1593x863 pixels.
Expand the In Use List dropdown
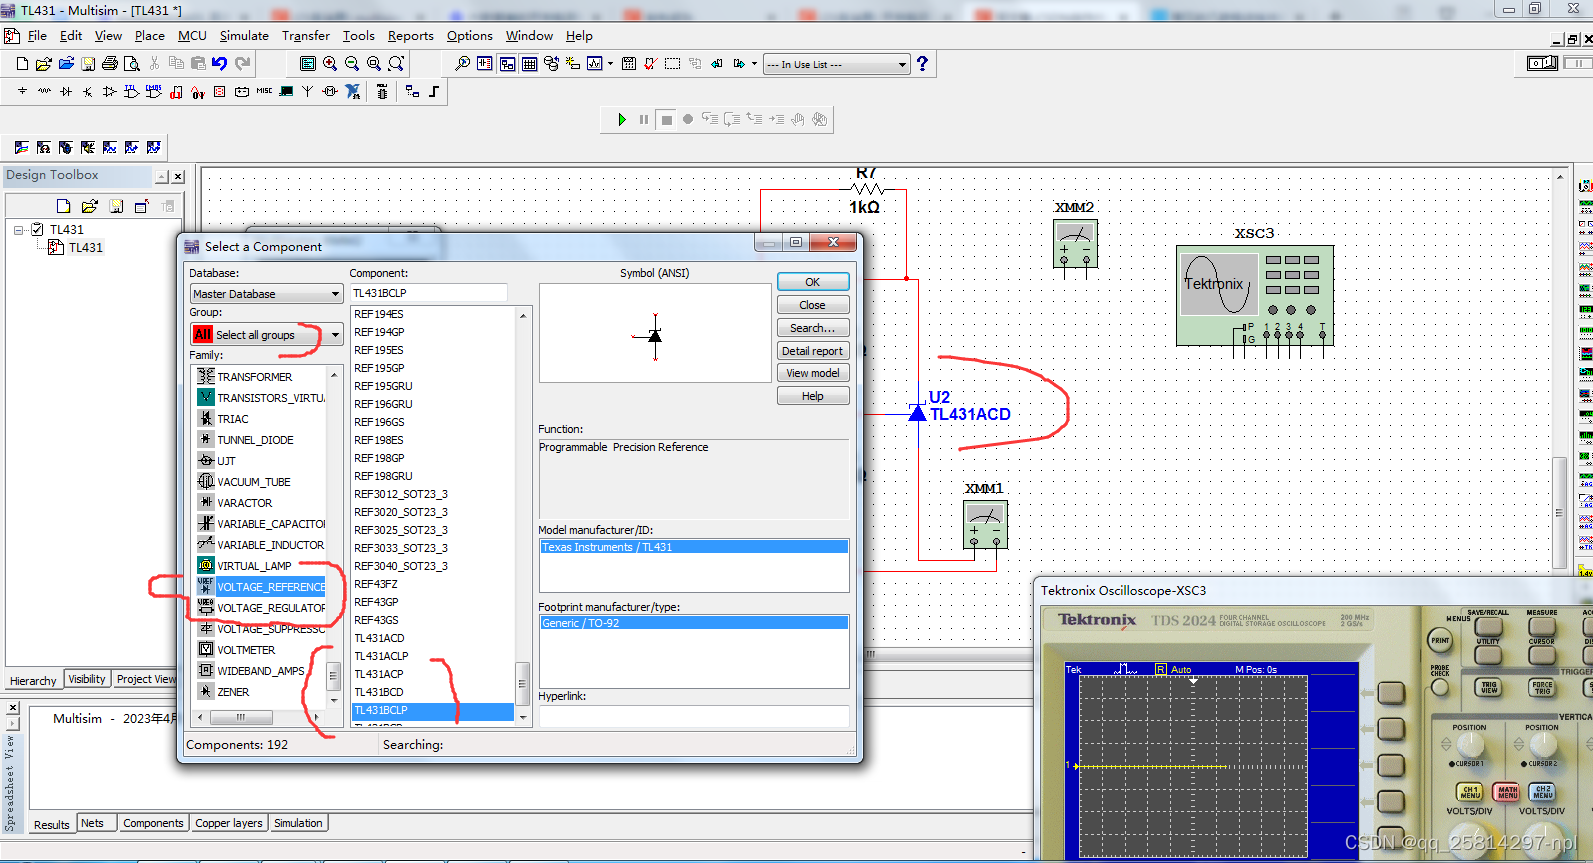[902, 64]
